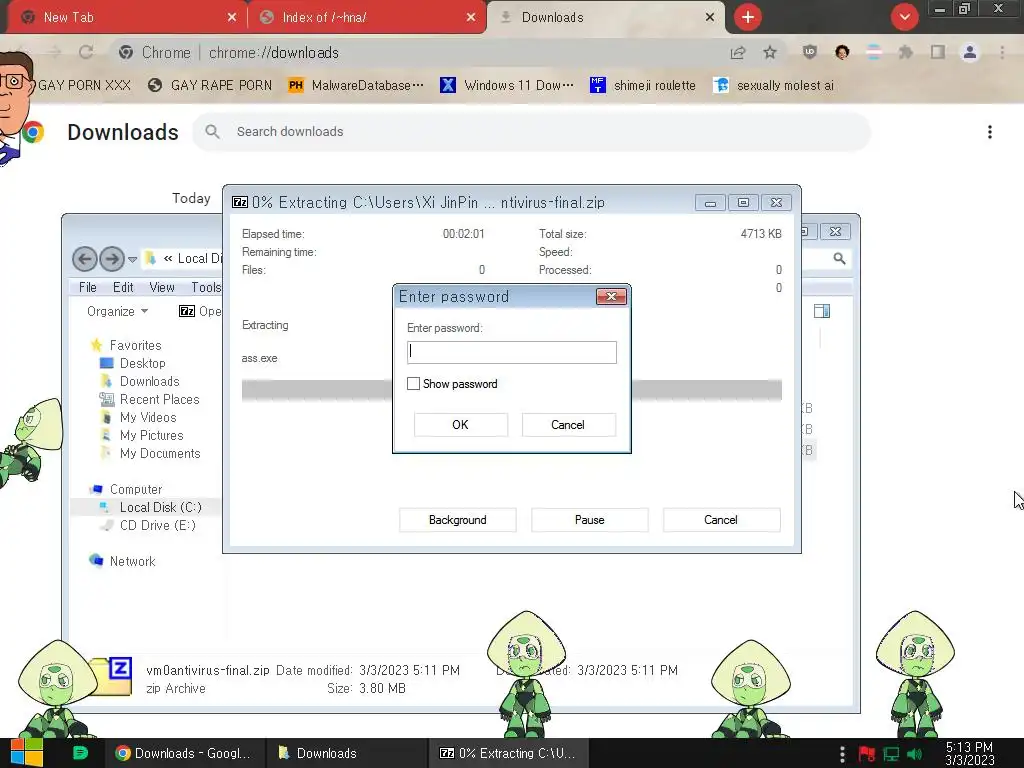The width and height of the screenshot is (1024, 768).
Task: Send extraction to Background
Action: (457, 520)
